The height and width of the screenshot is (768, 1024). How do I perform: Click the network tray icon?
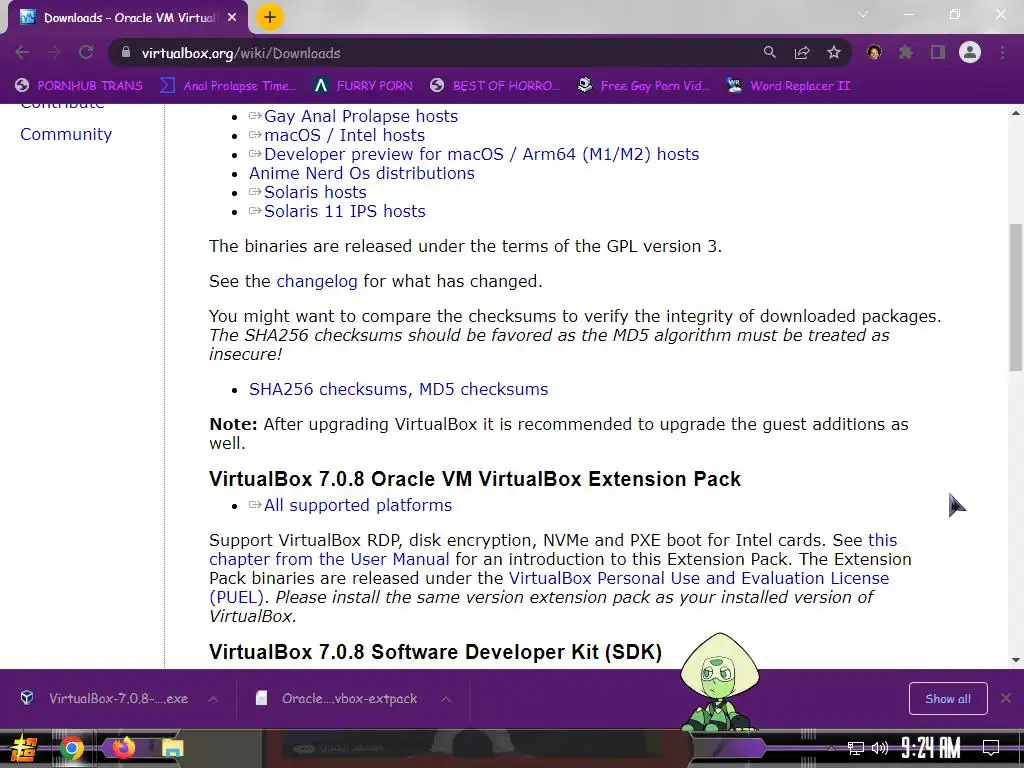coord(855,748)
